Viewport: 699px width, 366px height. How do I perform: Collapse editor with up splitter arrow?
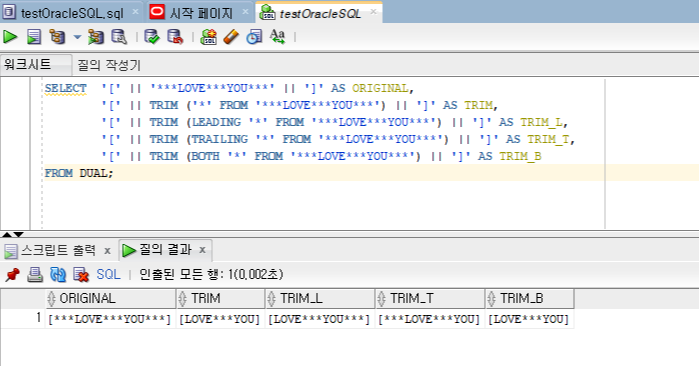tap(7, 234)
